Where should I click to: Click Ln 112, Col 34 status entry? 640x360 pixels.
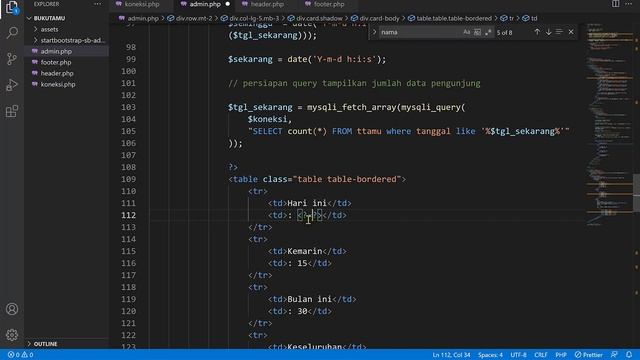(451, 355)
